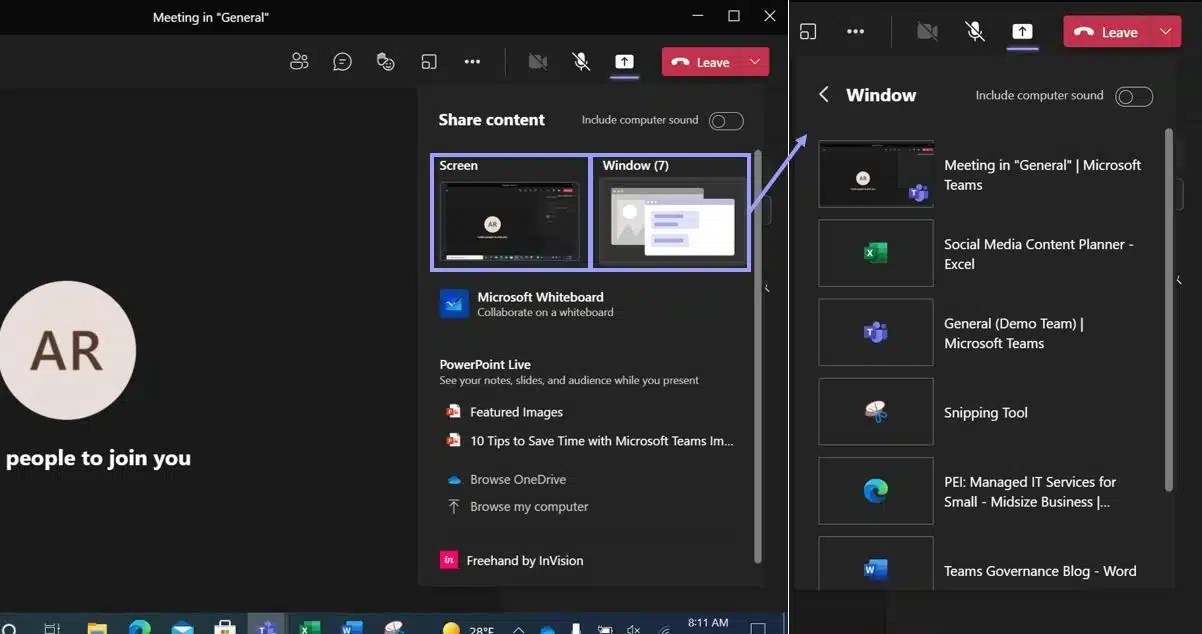Screen dimensions: 1202x634
Task: Open the participants list in the meeting toolbar
Action: 299,62
